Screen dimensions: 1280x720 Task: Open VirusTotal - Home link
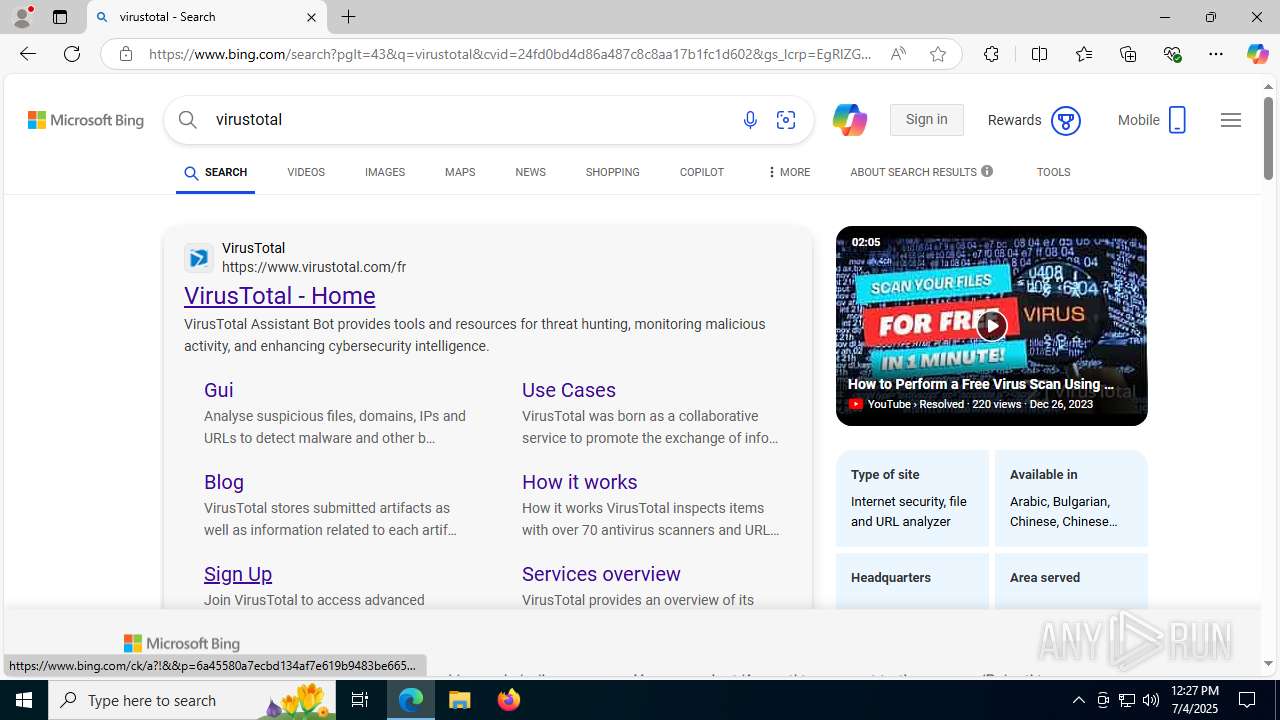[280, 296]
